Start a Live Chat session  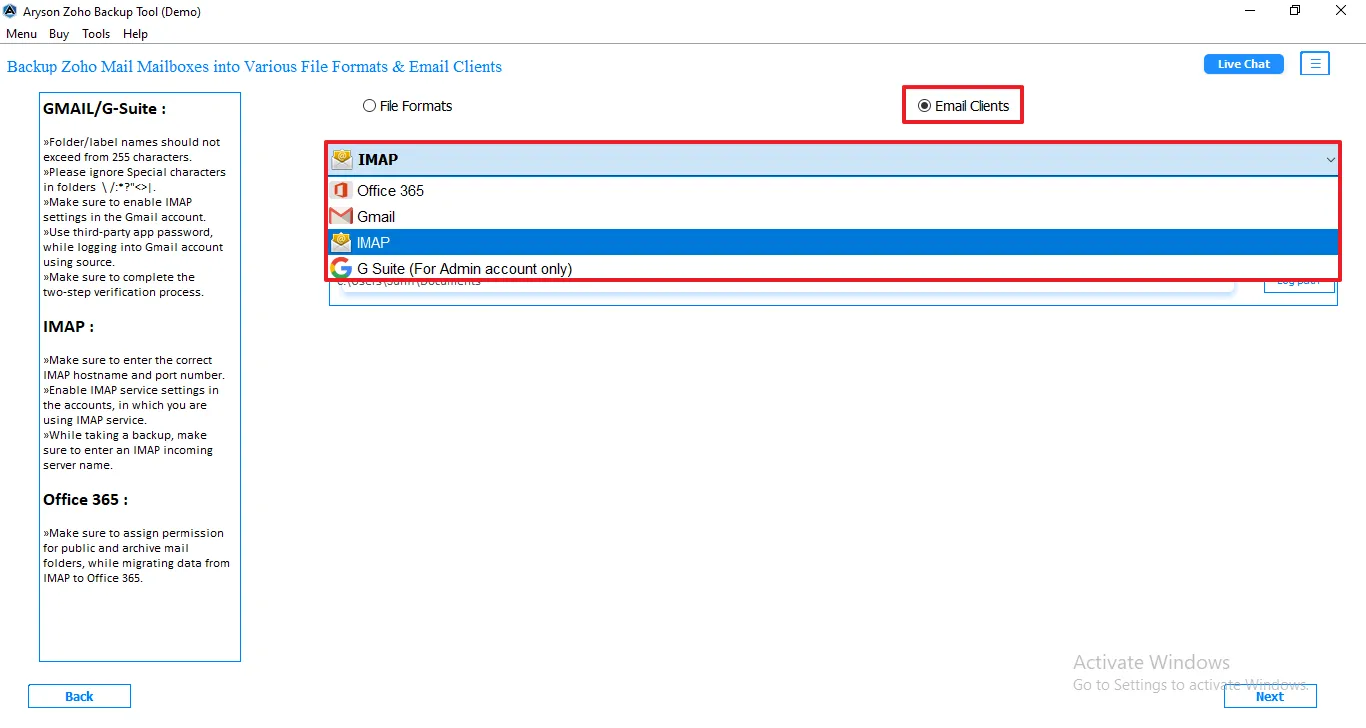point(1243,64)
